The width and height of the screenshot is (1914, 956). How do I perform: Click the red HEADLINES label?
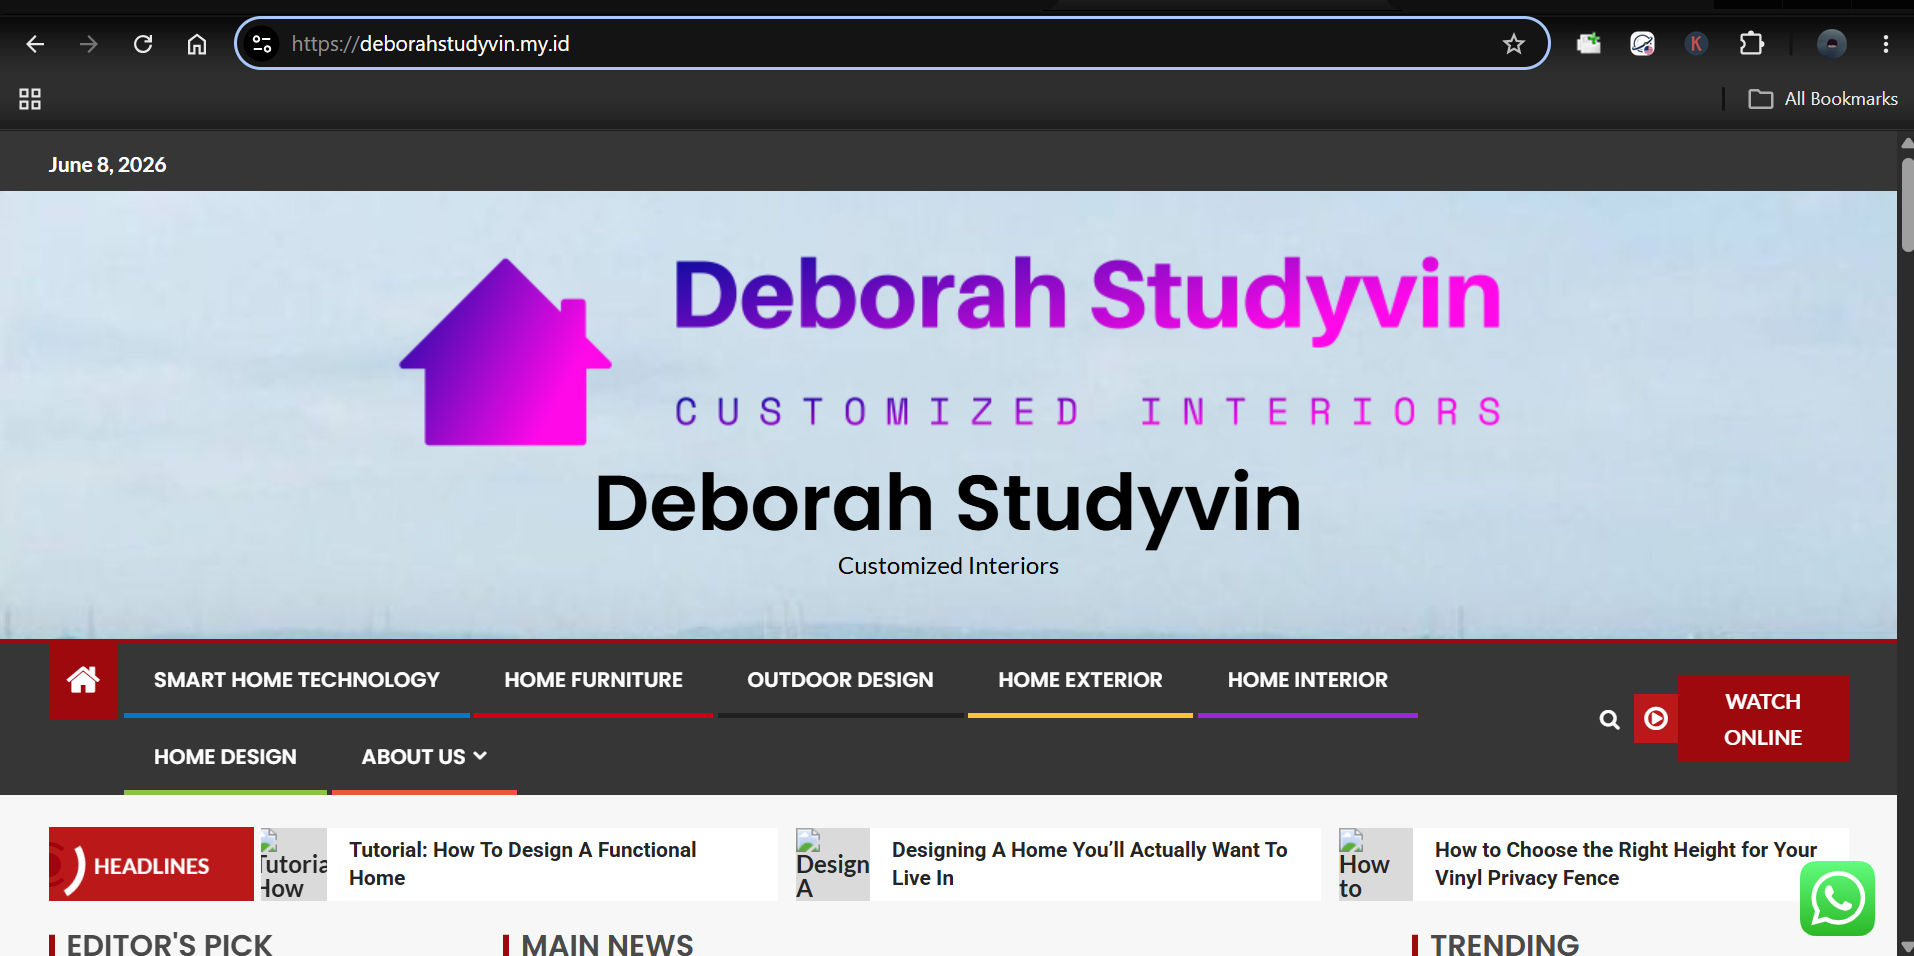(151, 864)
